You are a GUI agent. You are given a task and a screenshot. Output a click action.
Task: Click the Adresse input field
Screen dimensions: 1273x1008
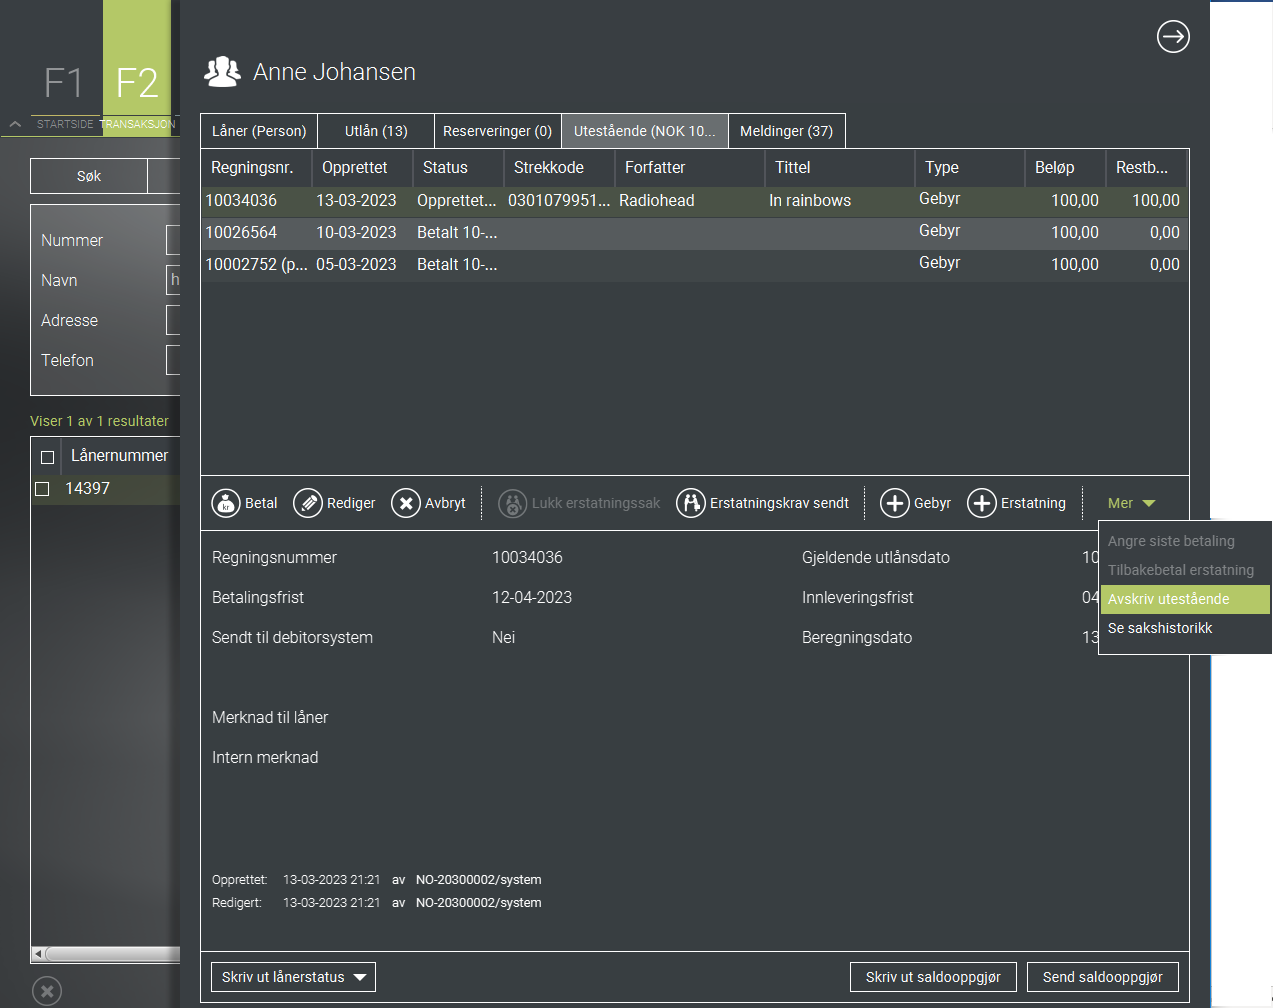pyautogui.click(x=173, y=320)
